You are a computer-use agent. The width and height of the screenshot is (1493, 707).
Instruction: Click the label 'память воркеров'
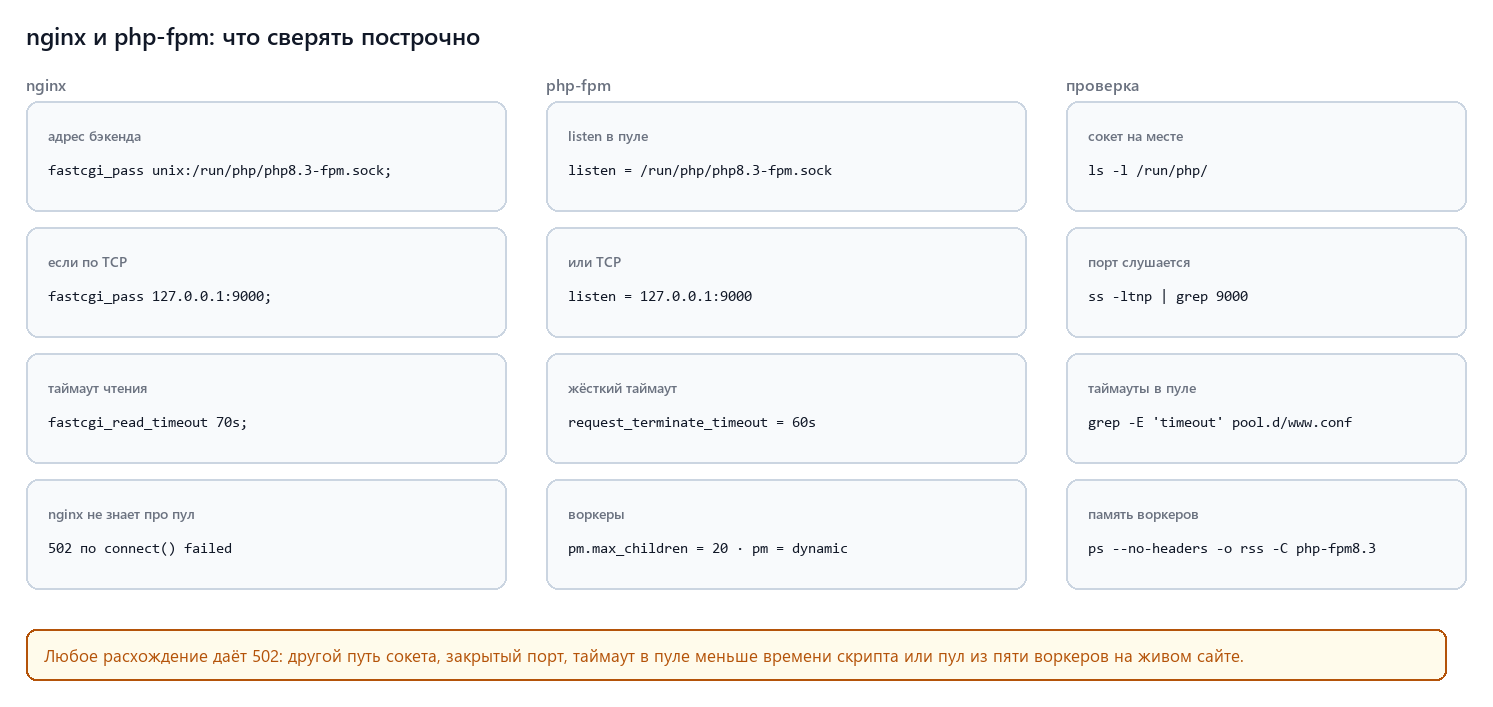click(x=1143, y=515)
